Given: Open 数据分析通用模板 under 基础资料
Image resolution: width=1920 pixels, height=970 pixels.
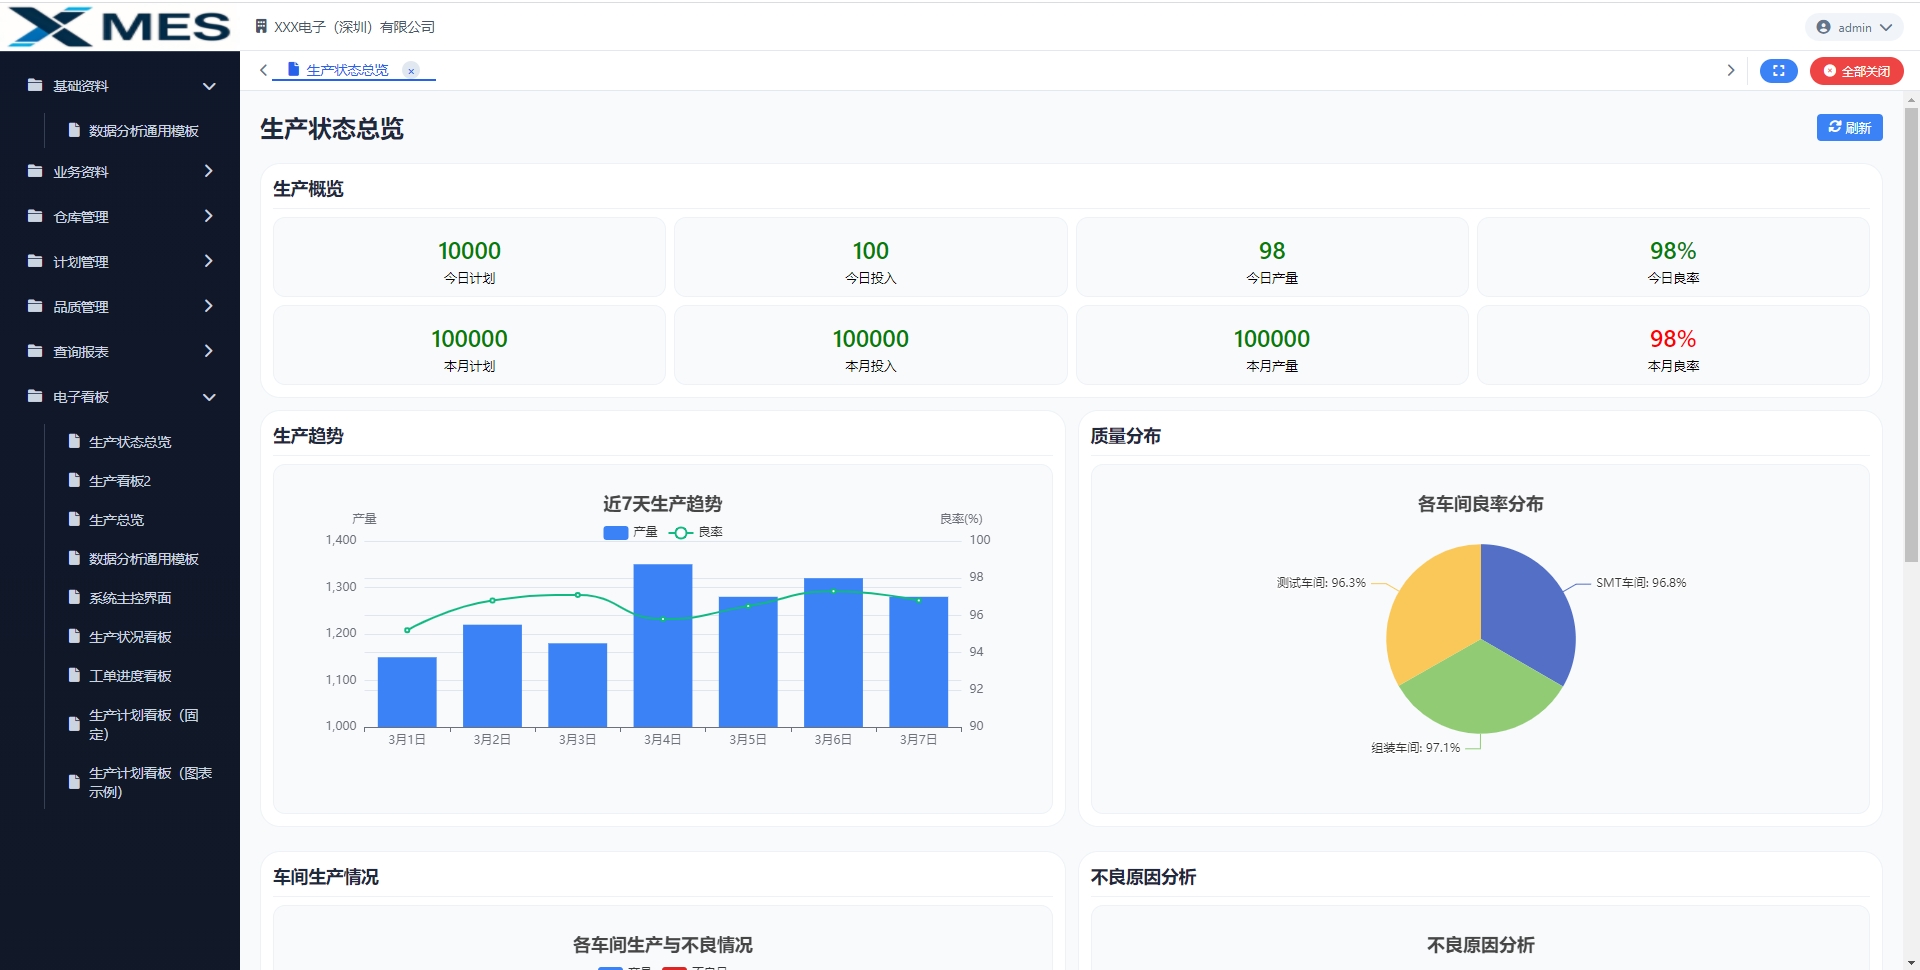Looking at the screenshot, I should pyautogui.click(x=143, y=131).
